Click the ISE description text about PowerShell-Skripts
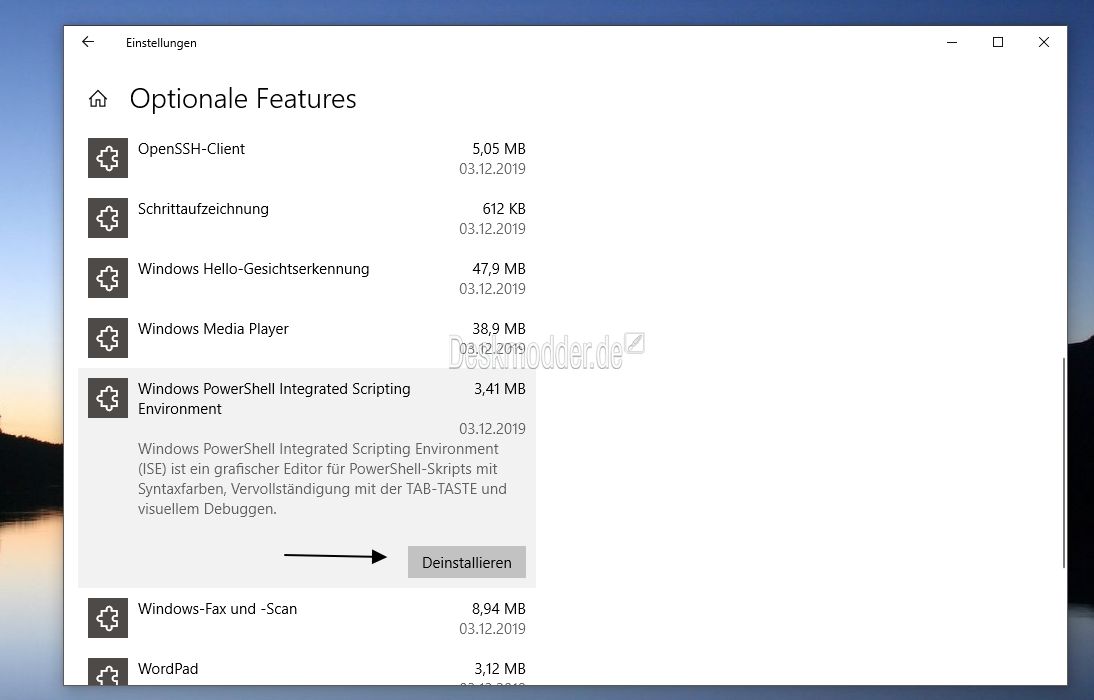 point(322,479)
